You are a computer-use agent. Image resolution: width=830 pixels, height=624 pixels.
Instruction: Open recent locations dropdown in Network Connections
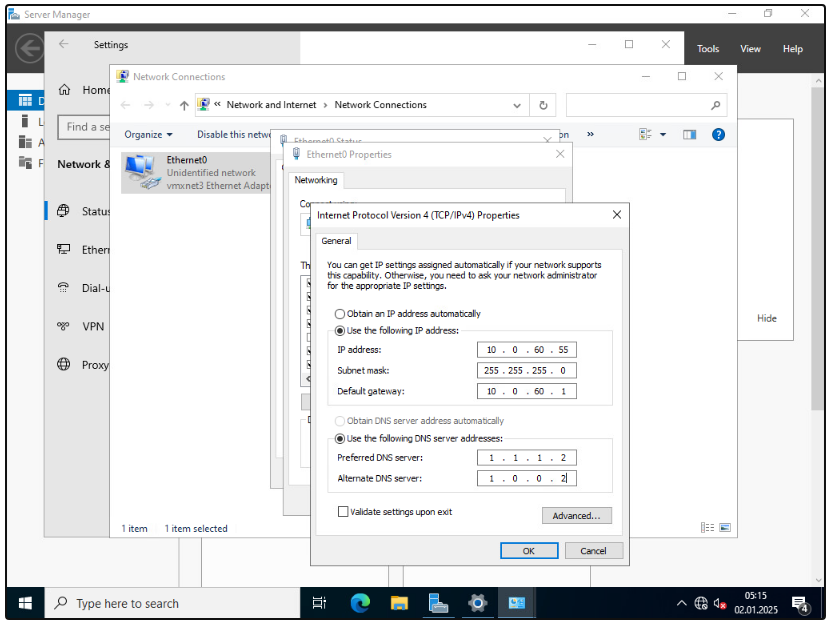[168, 105]
